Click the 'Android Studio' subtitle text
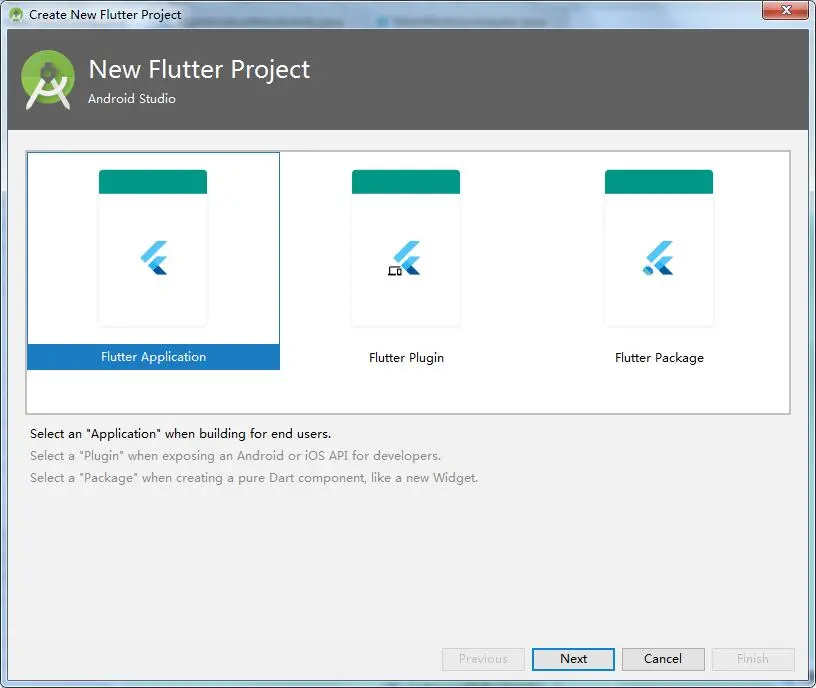 click(x=132, y=98)
